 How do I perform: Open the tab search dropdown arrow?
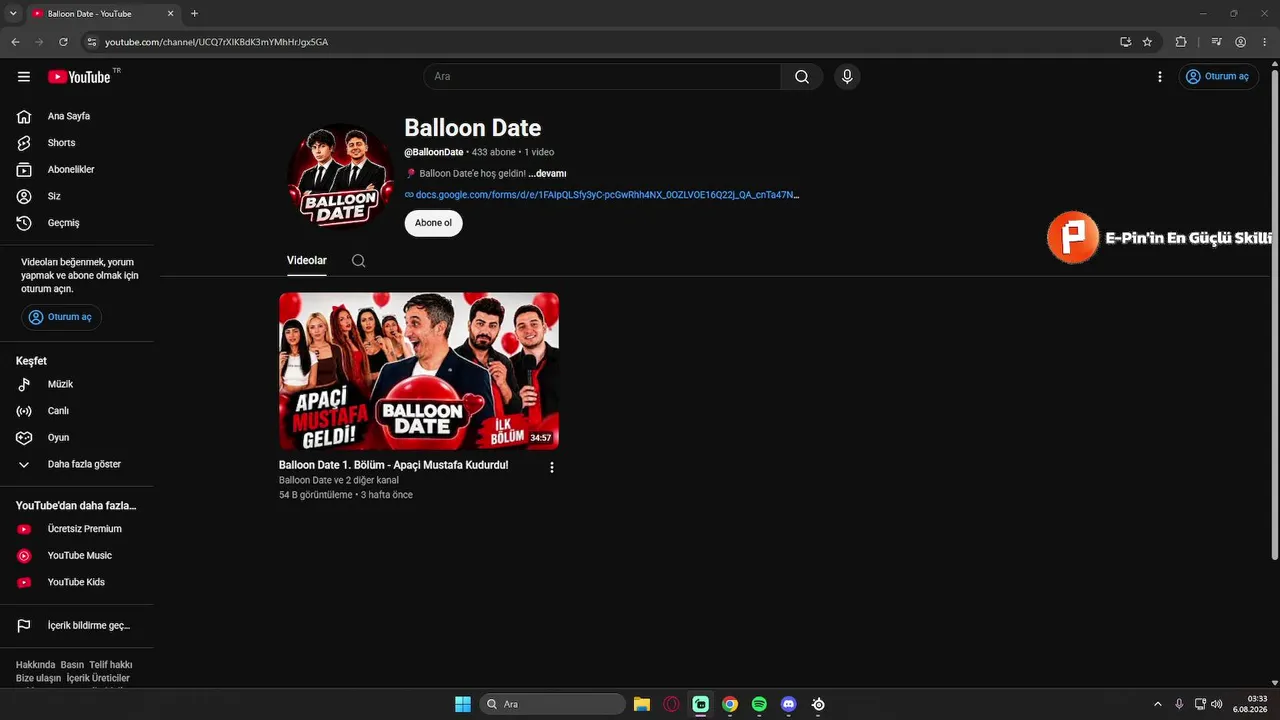[13, 14]
